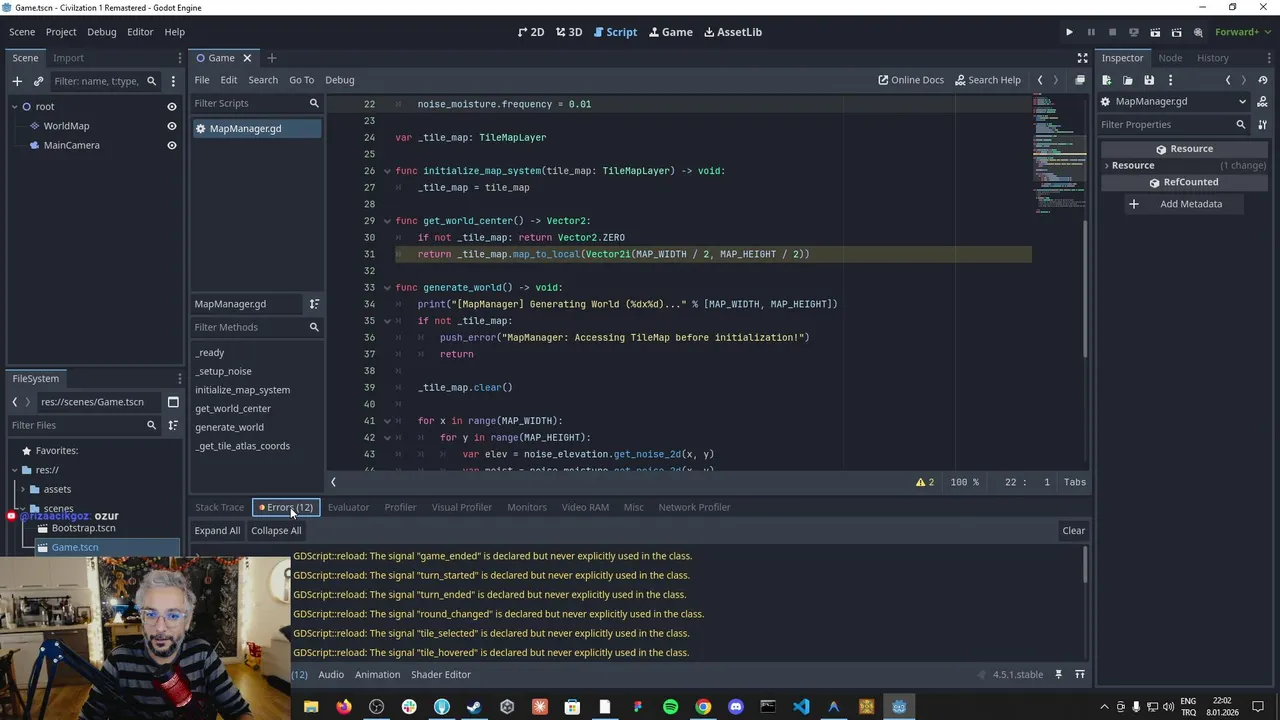Click the Run Current Scene clapperboard icon
This screenshot has width=1280, height=720.
pyautogui.click(x=1155, y=32)
